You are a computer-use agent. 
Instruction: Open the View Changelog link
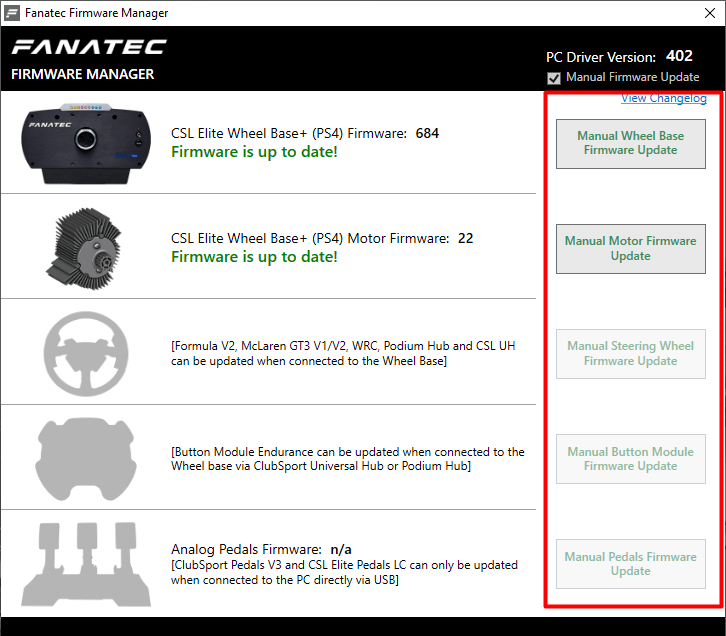coord(663,98)
